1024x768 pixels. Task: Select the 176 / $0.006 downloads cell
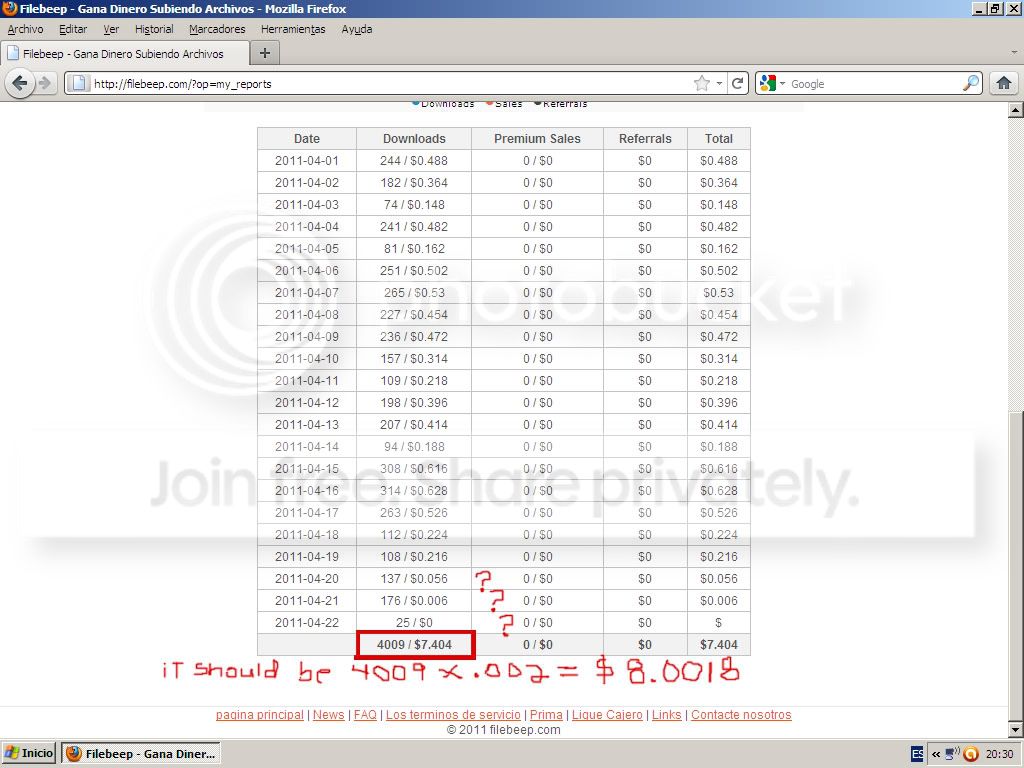coord(414,601)
